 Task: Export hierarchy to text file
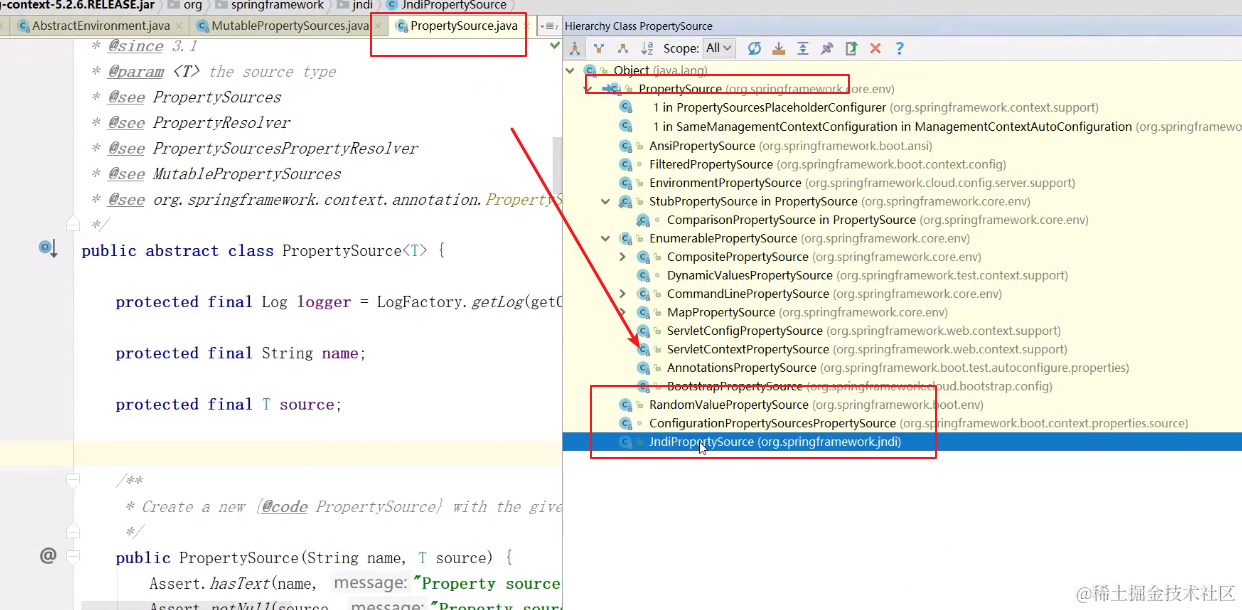tap(851, 48)
